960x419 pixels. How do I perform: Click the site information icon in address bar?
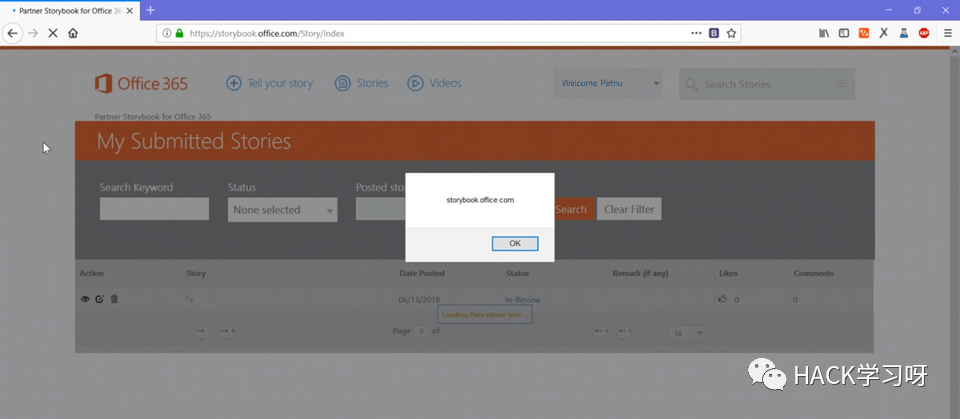pos(167,33)
